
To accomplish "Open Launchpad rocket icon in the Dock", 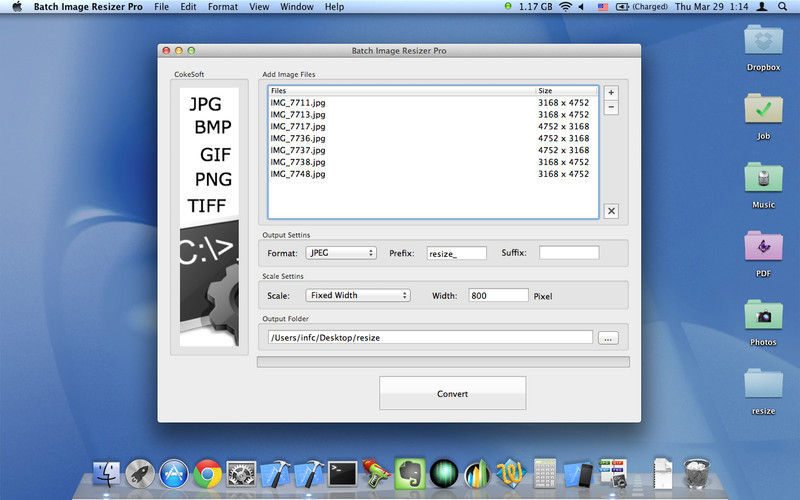I will [x=140, y=473].
